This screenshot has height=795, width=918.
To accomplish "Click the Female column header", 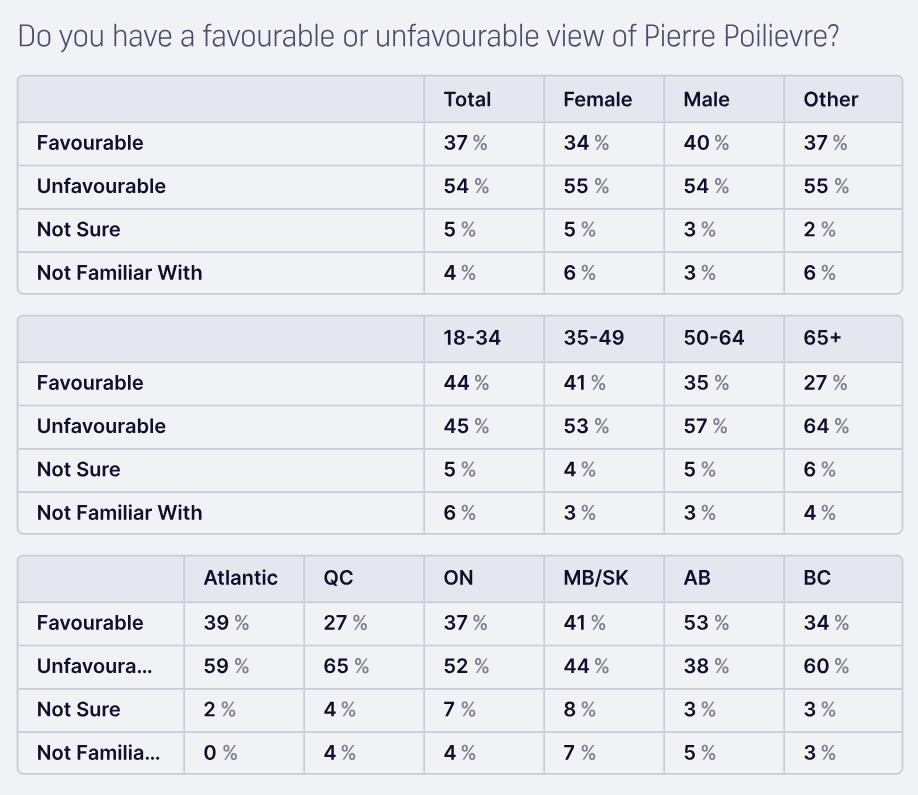I will [x=597, y=99].
